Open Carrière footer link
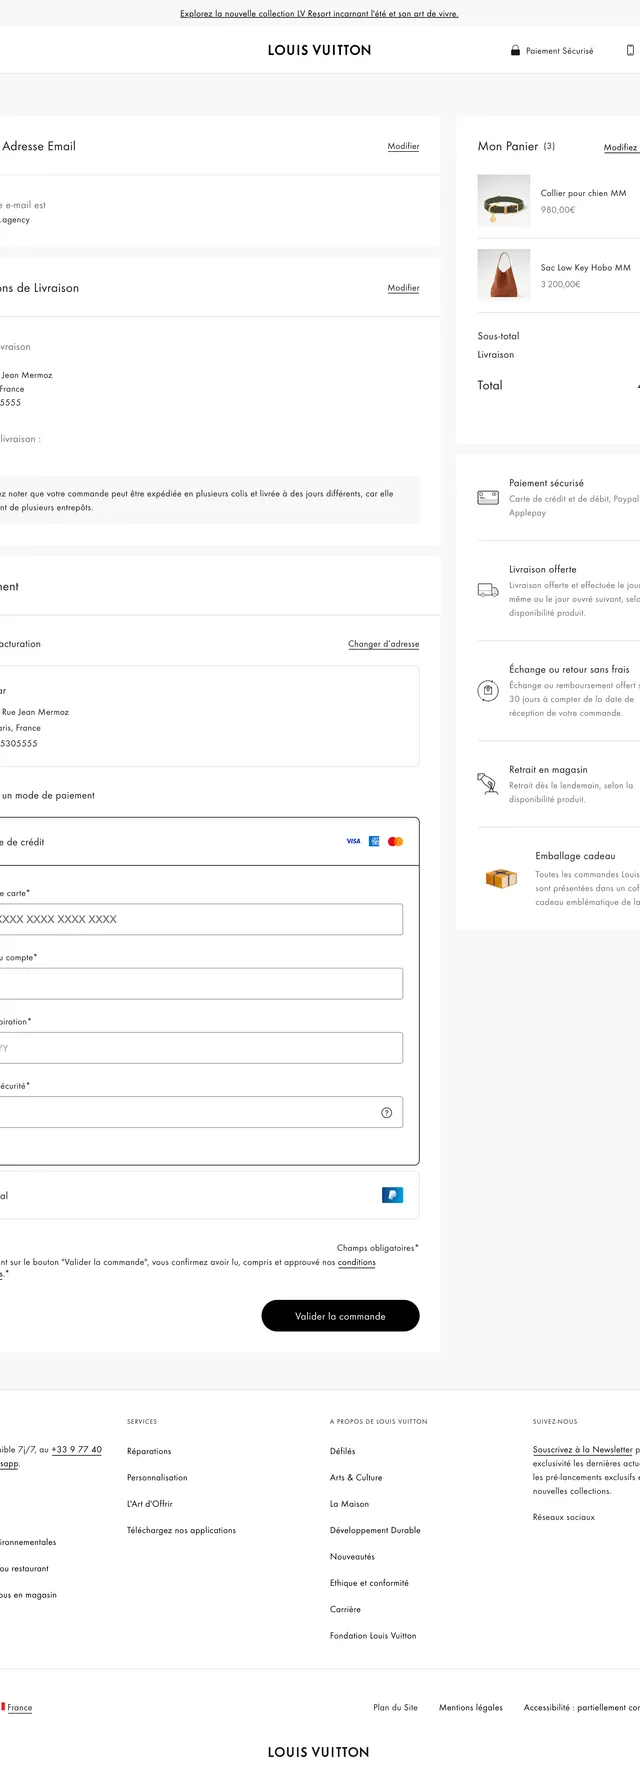 click(346, 1609)
